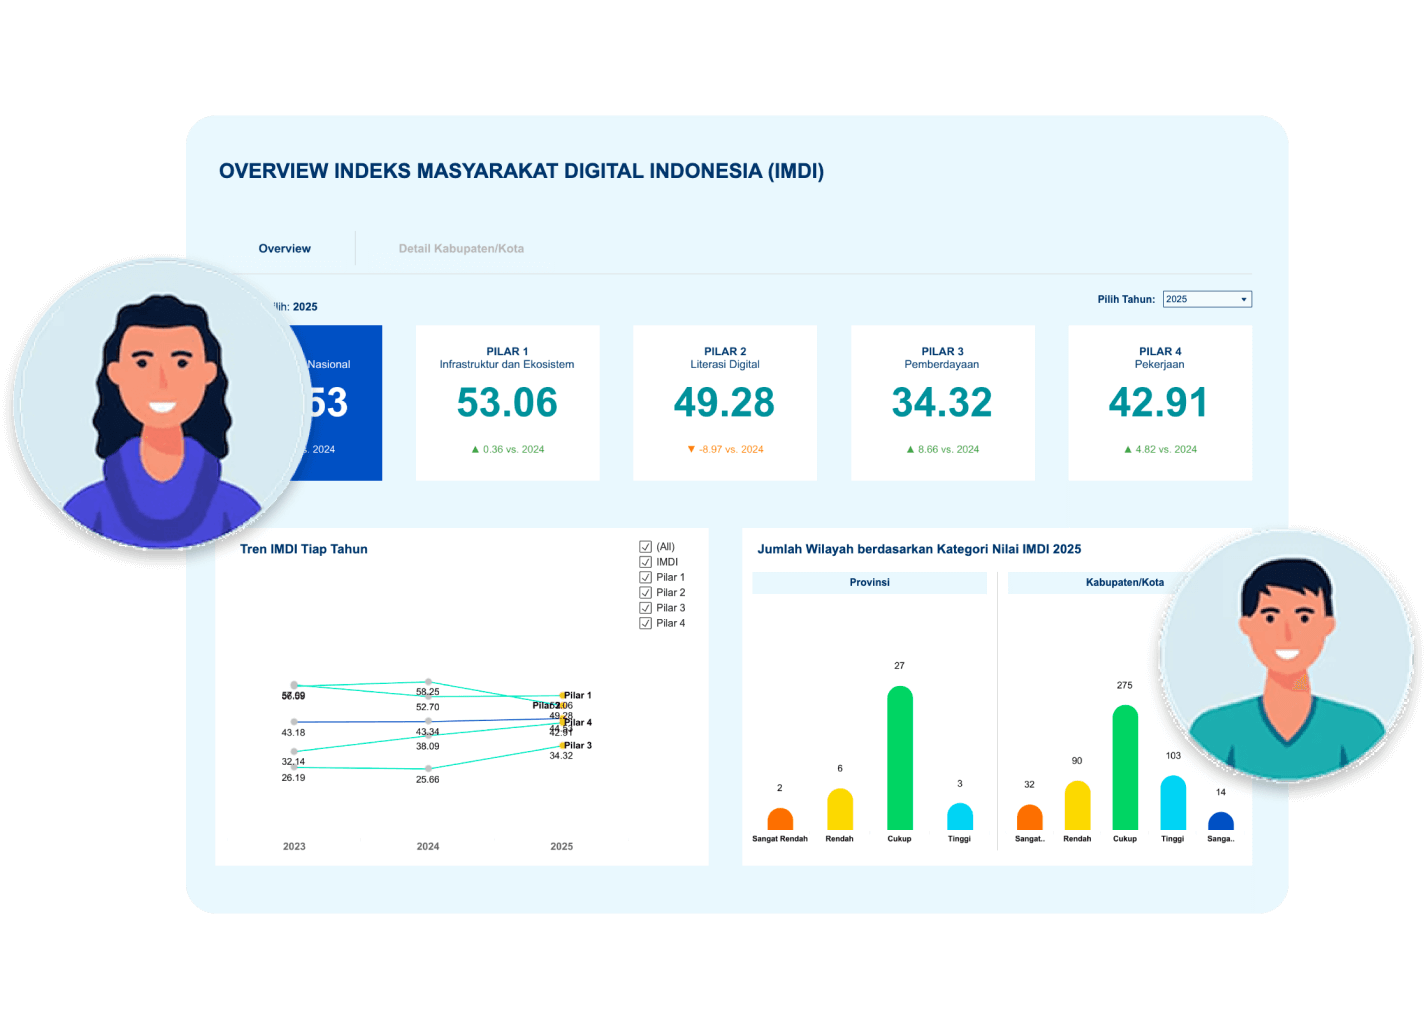Click the green up arrow in the Pilar 1 card

tap(475, 450)
